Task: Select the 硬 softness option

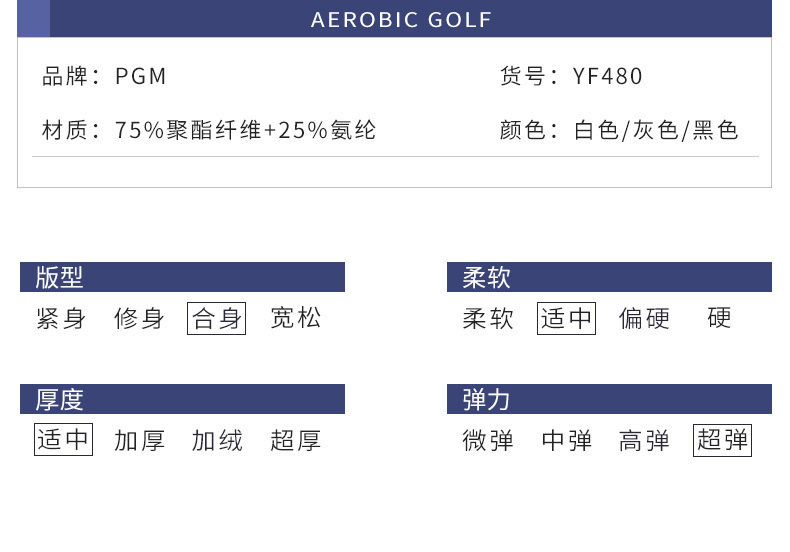Action: tap(719, 319)
